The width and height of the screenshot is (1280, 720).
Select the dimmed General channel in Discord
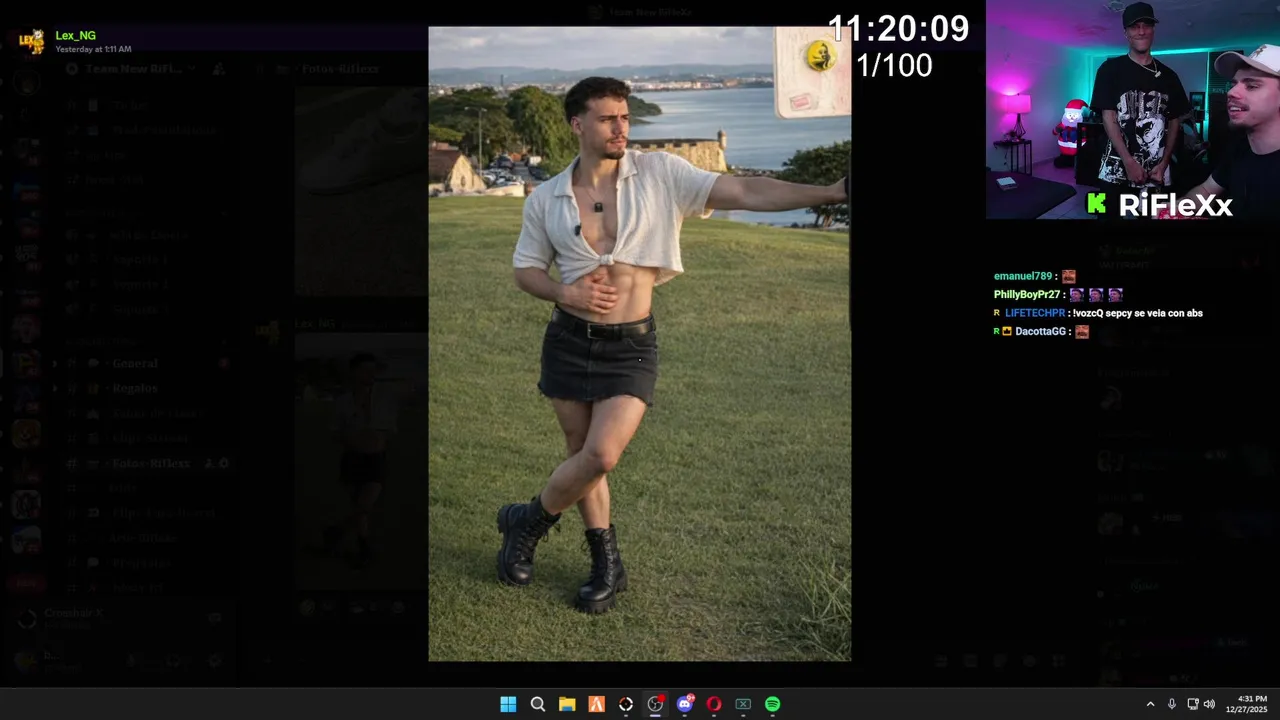point(135,363)
